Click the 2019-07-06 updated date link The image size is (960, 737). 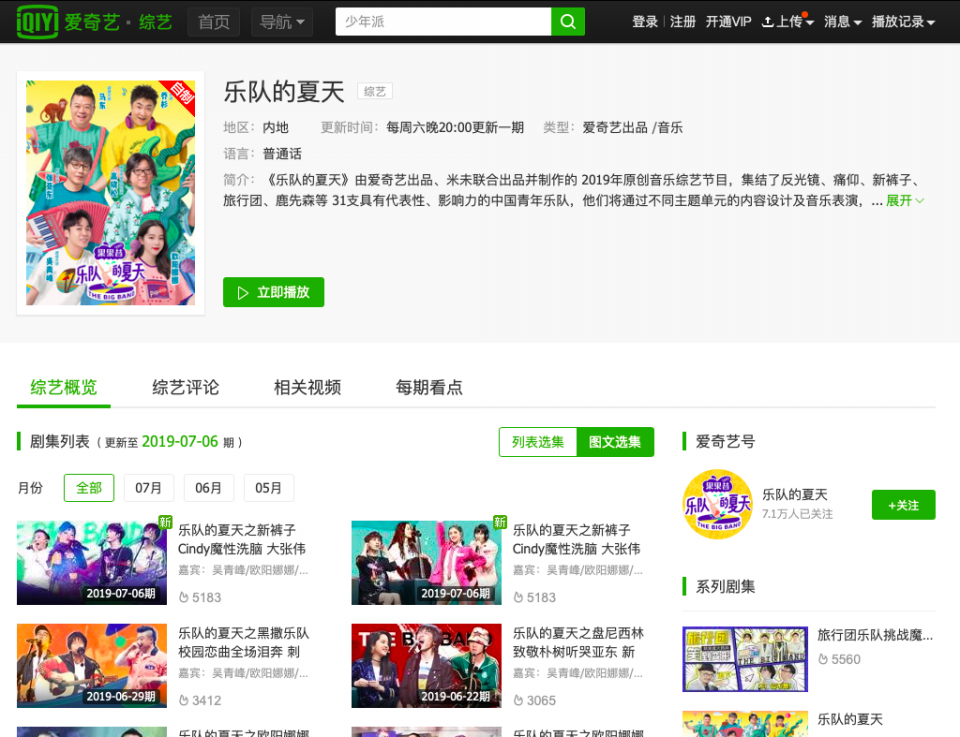[179, 441]
